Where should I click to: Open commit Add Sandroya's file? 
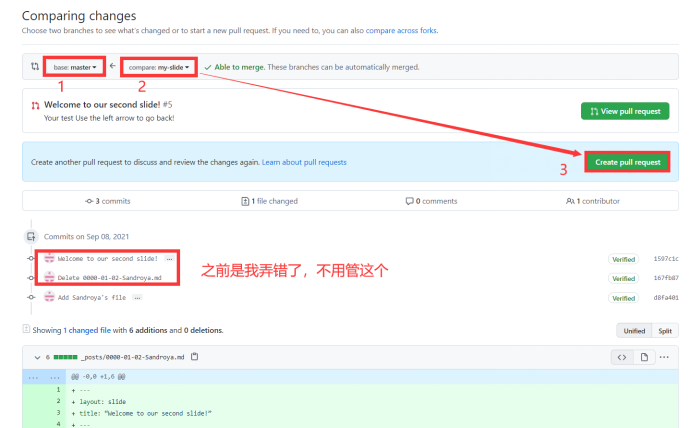tap(92, 298)
